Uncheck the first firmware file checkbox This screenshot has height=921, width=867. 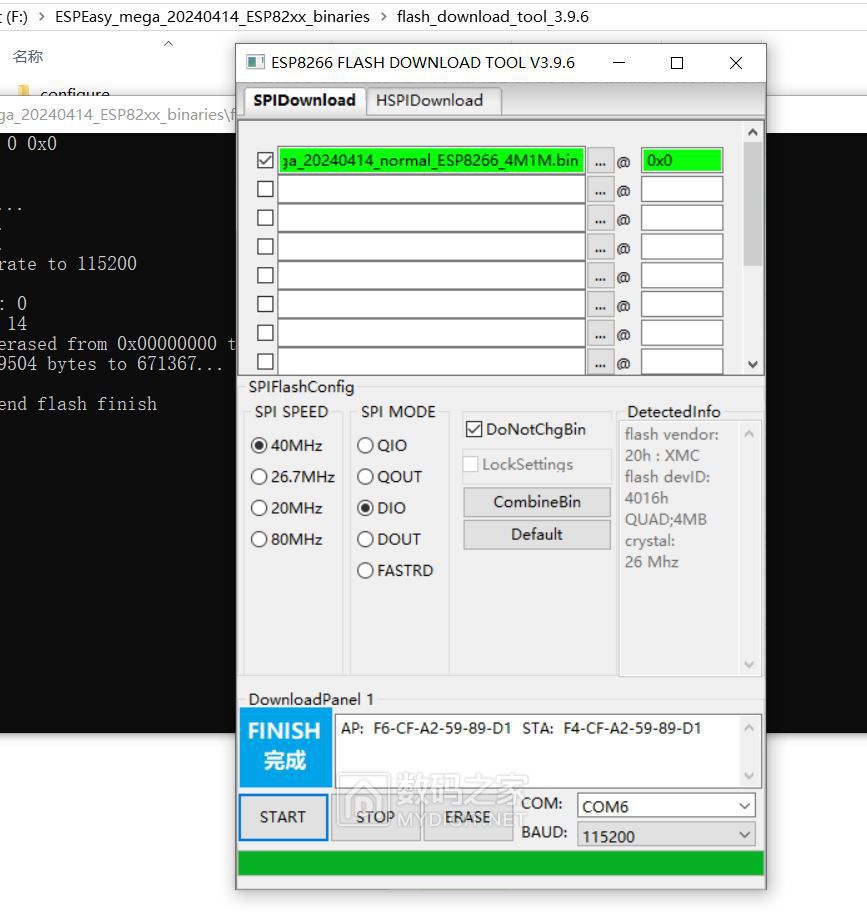265,160
